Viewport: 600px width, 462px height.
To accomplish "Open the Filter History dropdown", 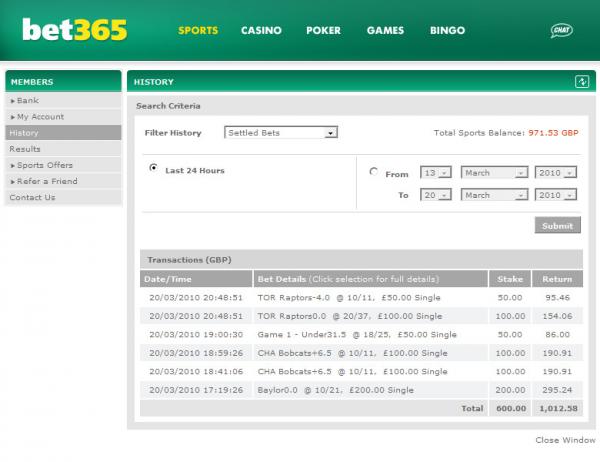I will [281, 132].
